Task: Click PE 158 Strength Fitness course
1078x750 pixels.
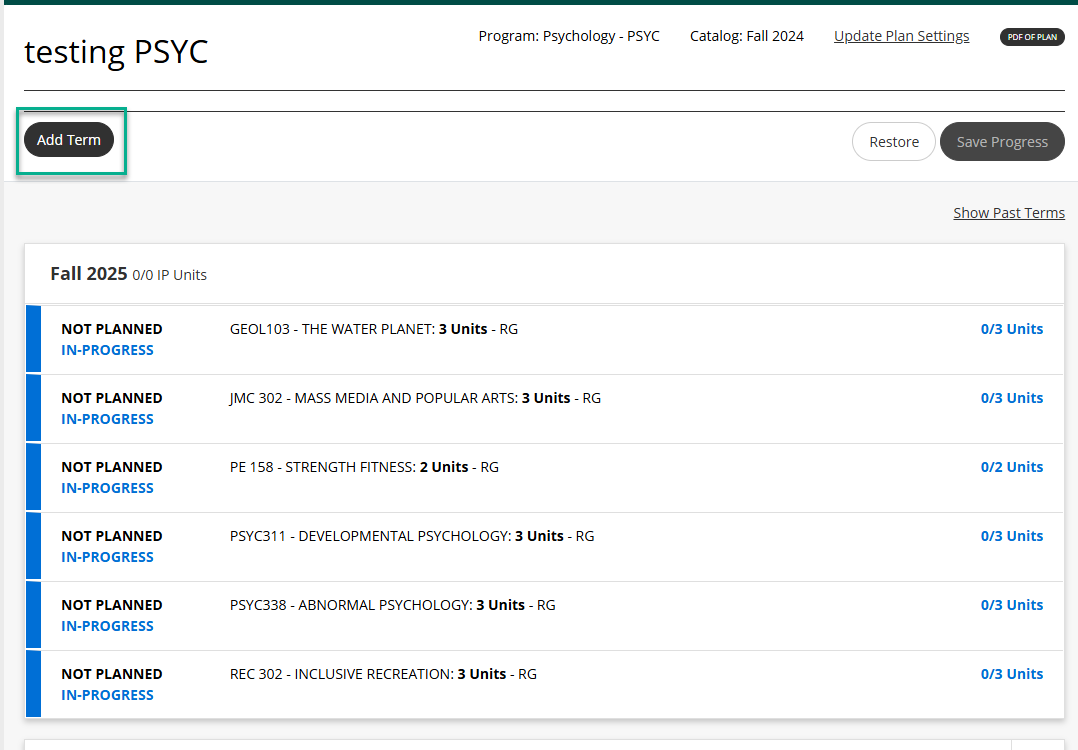Action: click(364, 467)
